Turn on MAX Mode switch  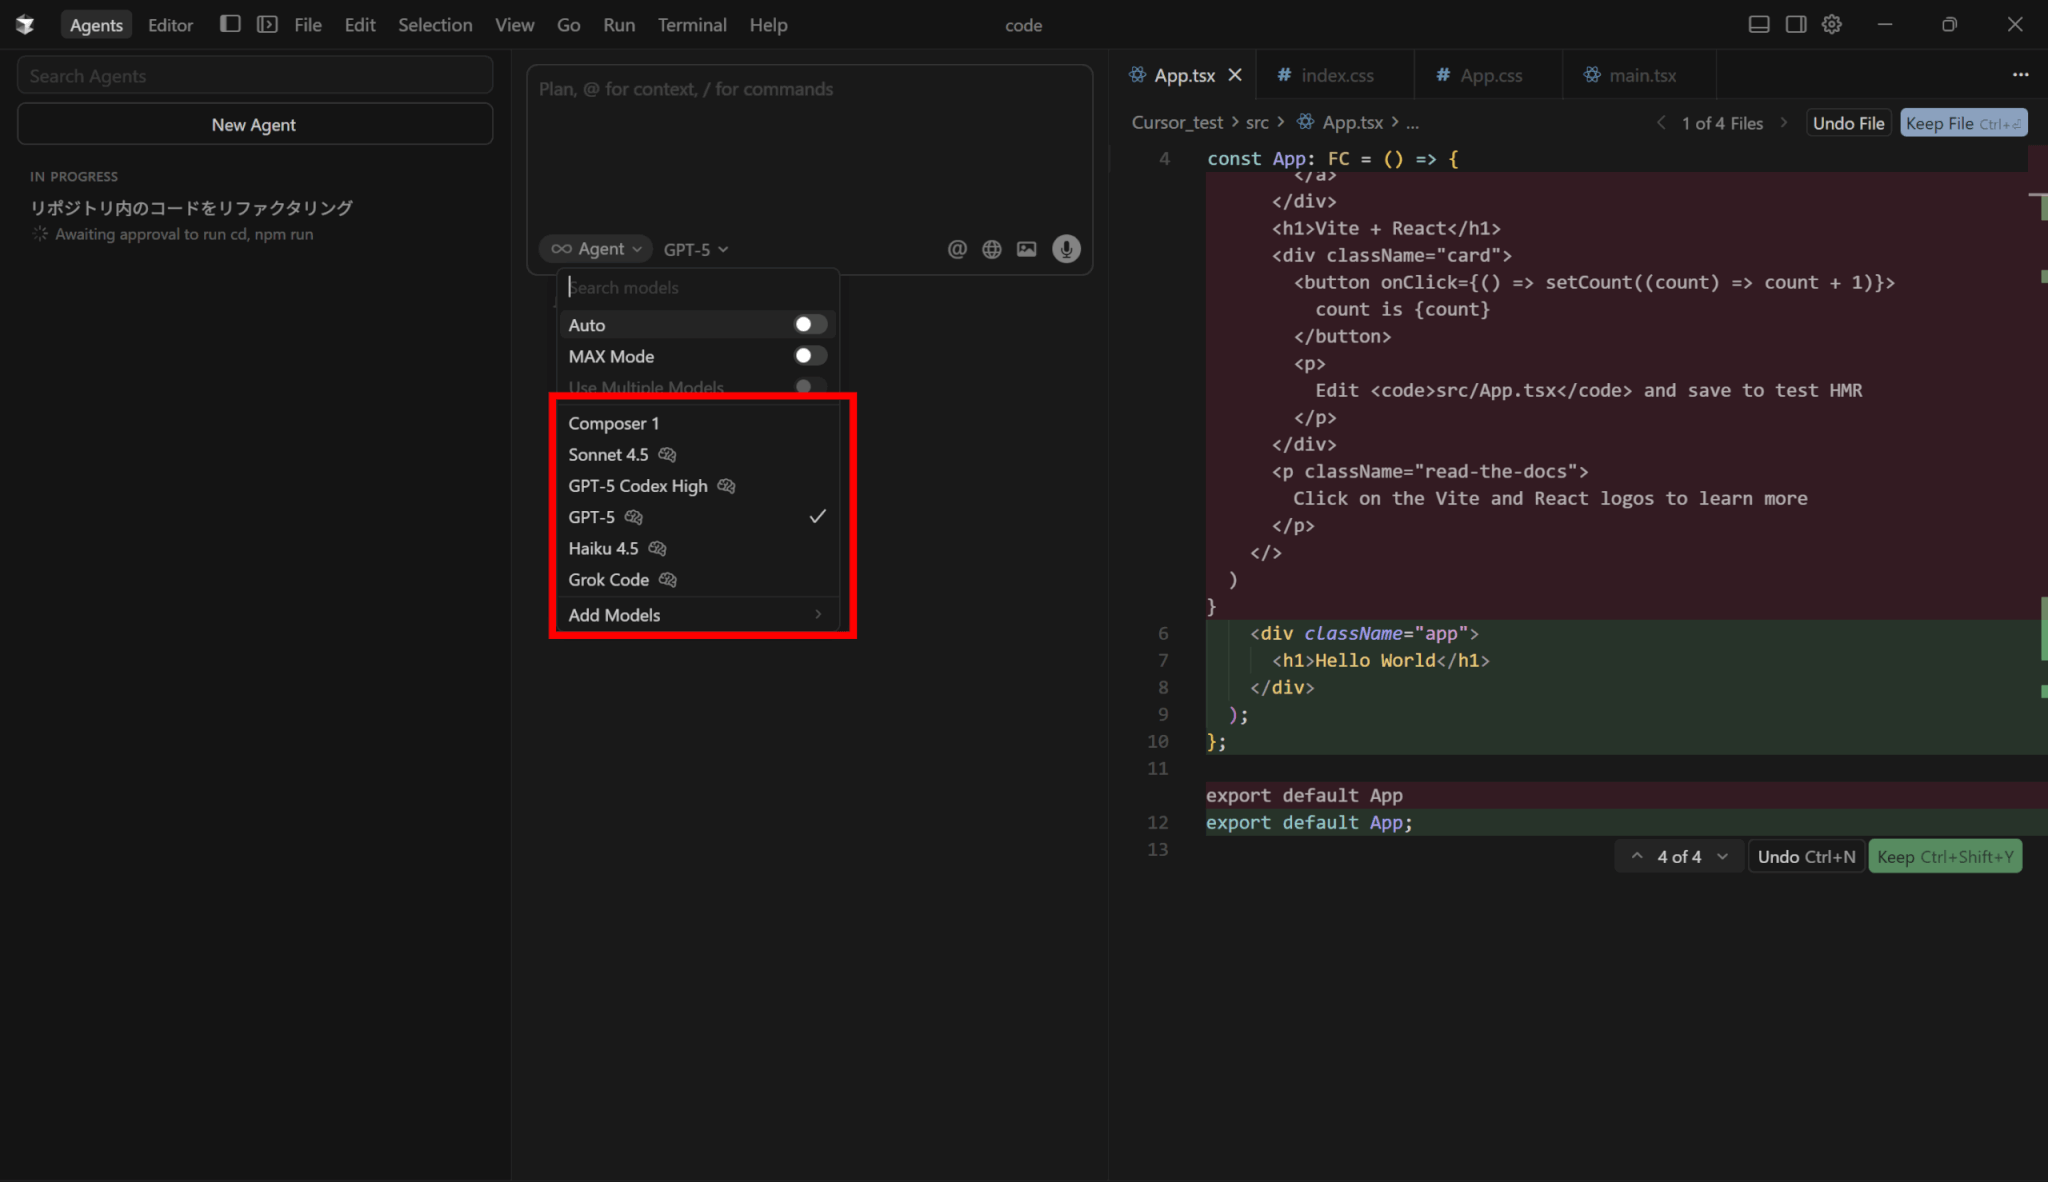click(x=809, y=356)
